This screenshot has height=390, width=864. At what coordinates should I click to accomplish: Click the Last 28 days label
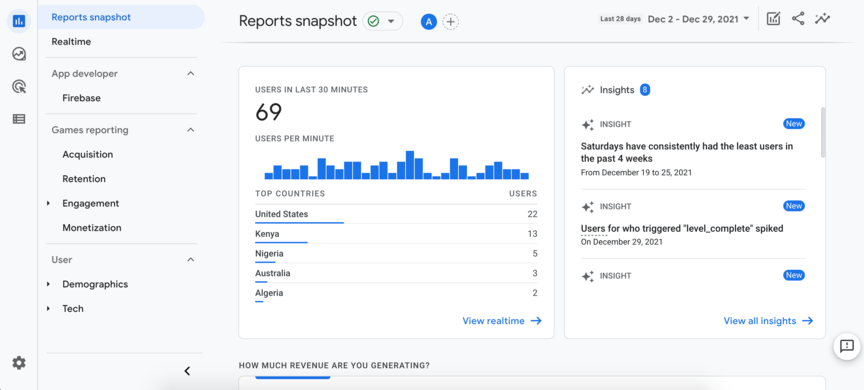(620, 19)
